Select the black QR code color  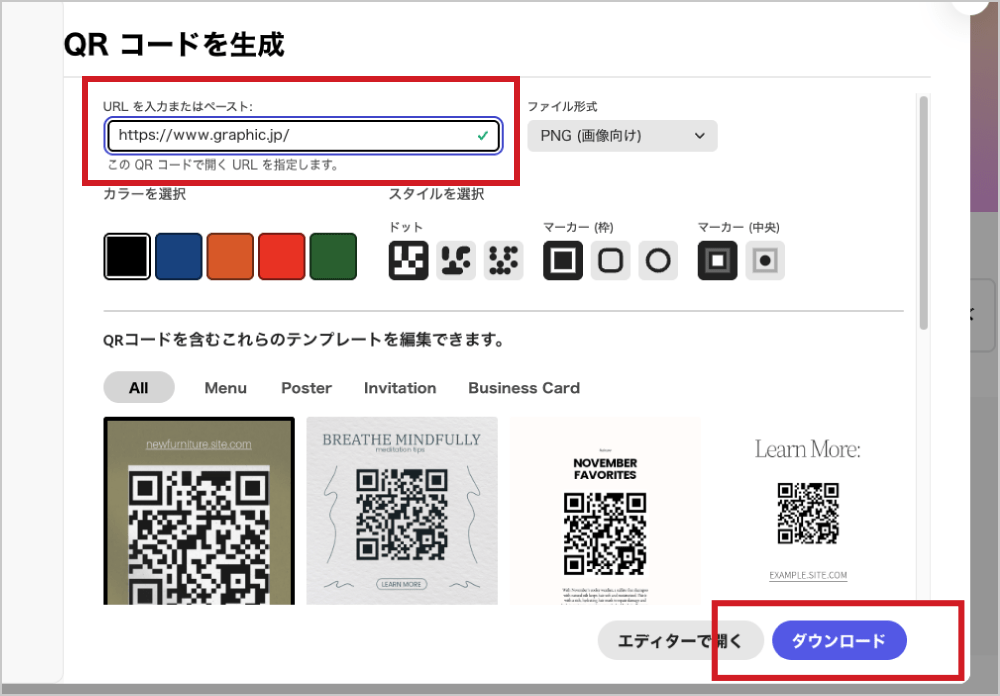[x=126, y=255]
